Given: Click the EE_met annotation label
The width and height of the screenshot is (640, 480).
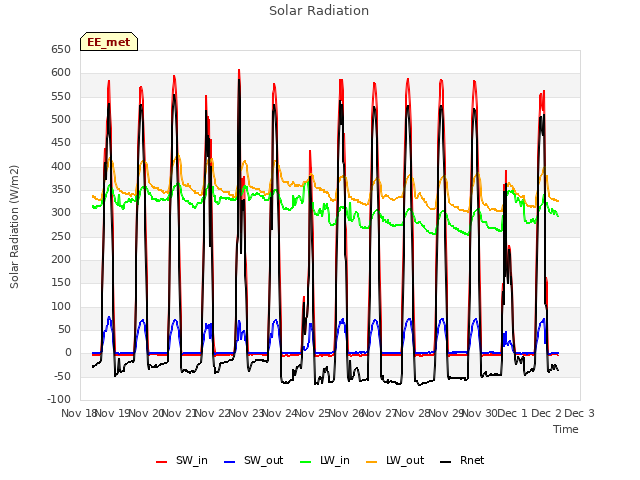Looking at the screenshot, I should click(109, 42).
